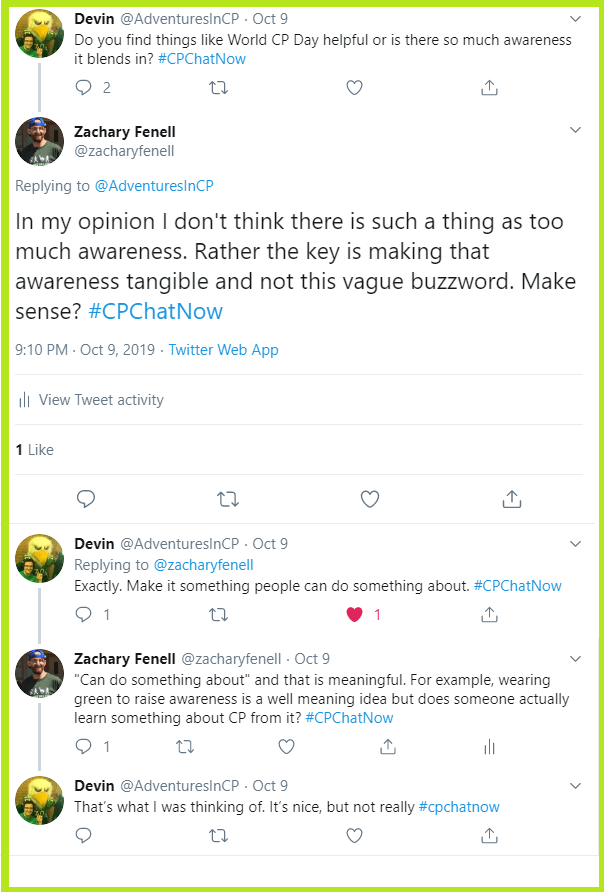The height and width of the screenshot is (892, 604).
Task: Unlike Devin's 'Exactly' reply
Action: click(x=354, y=614)
